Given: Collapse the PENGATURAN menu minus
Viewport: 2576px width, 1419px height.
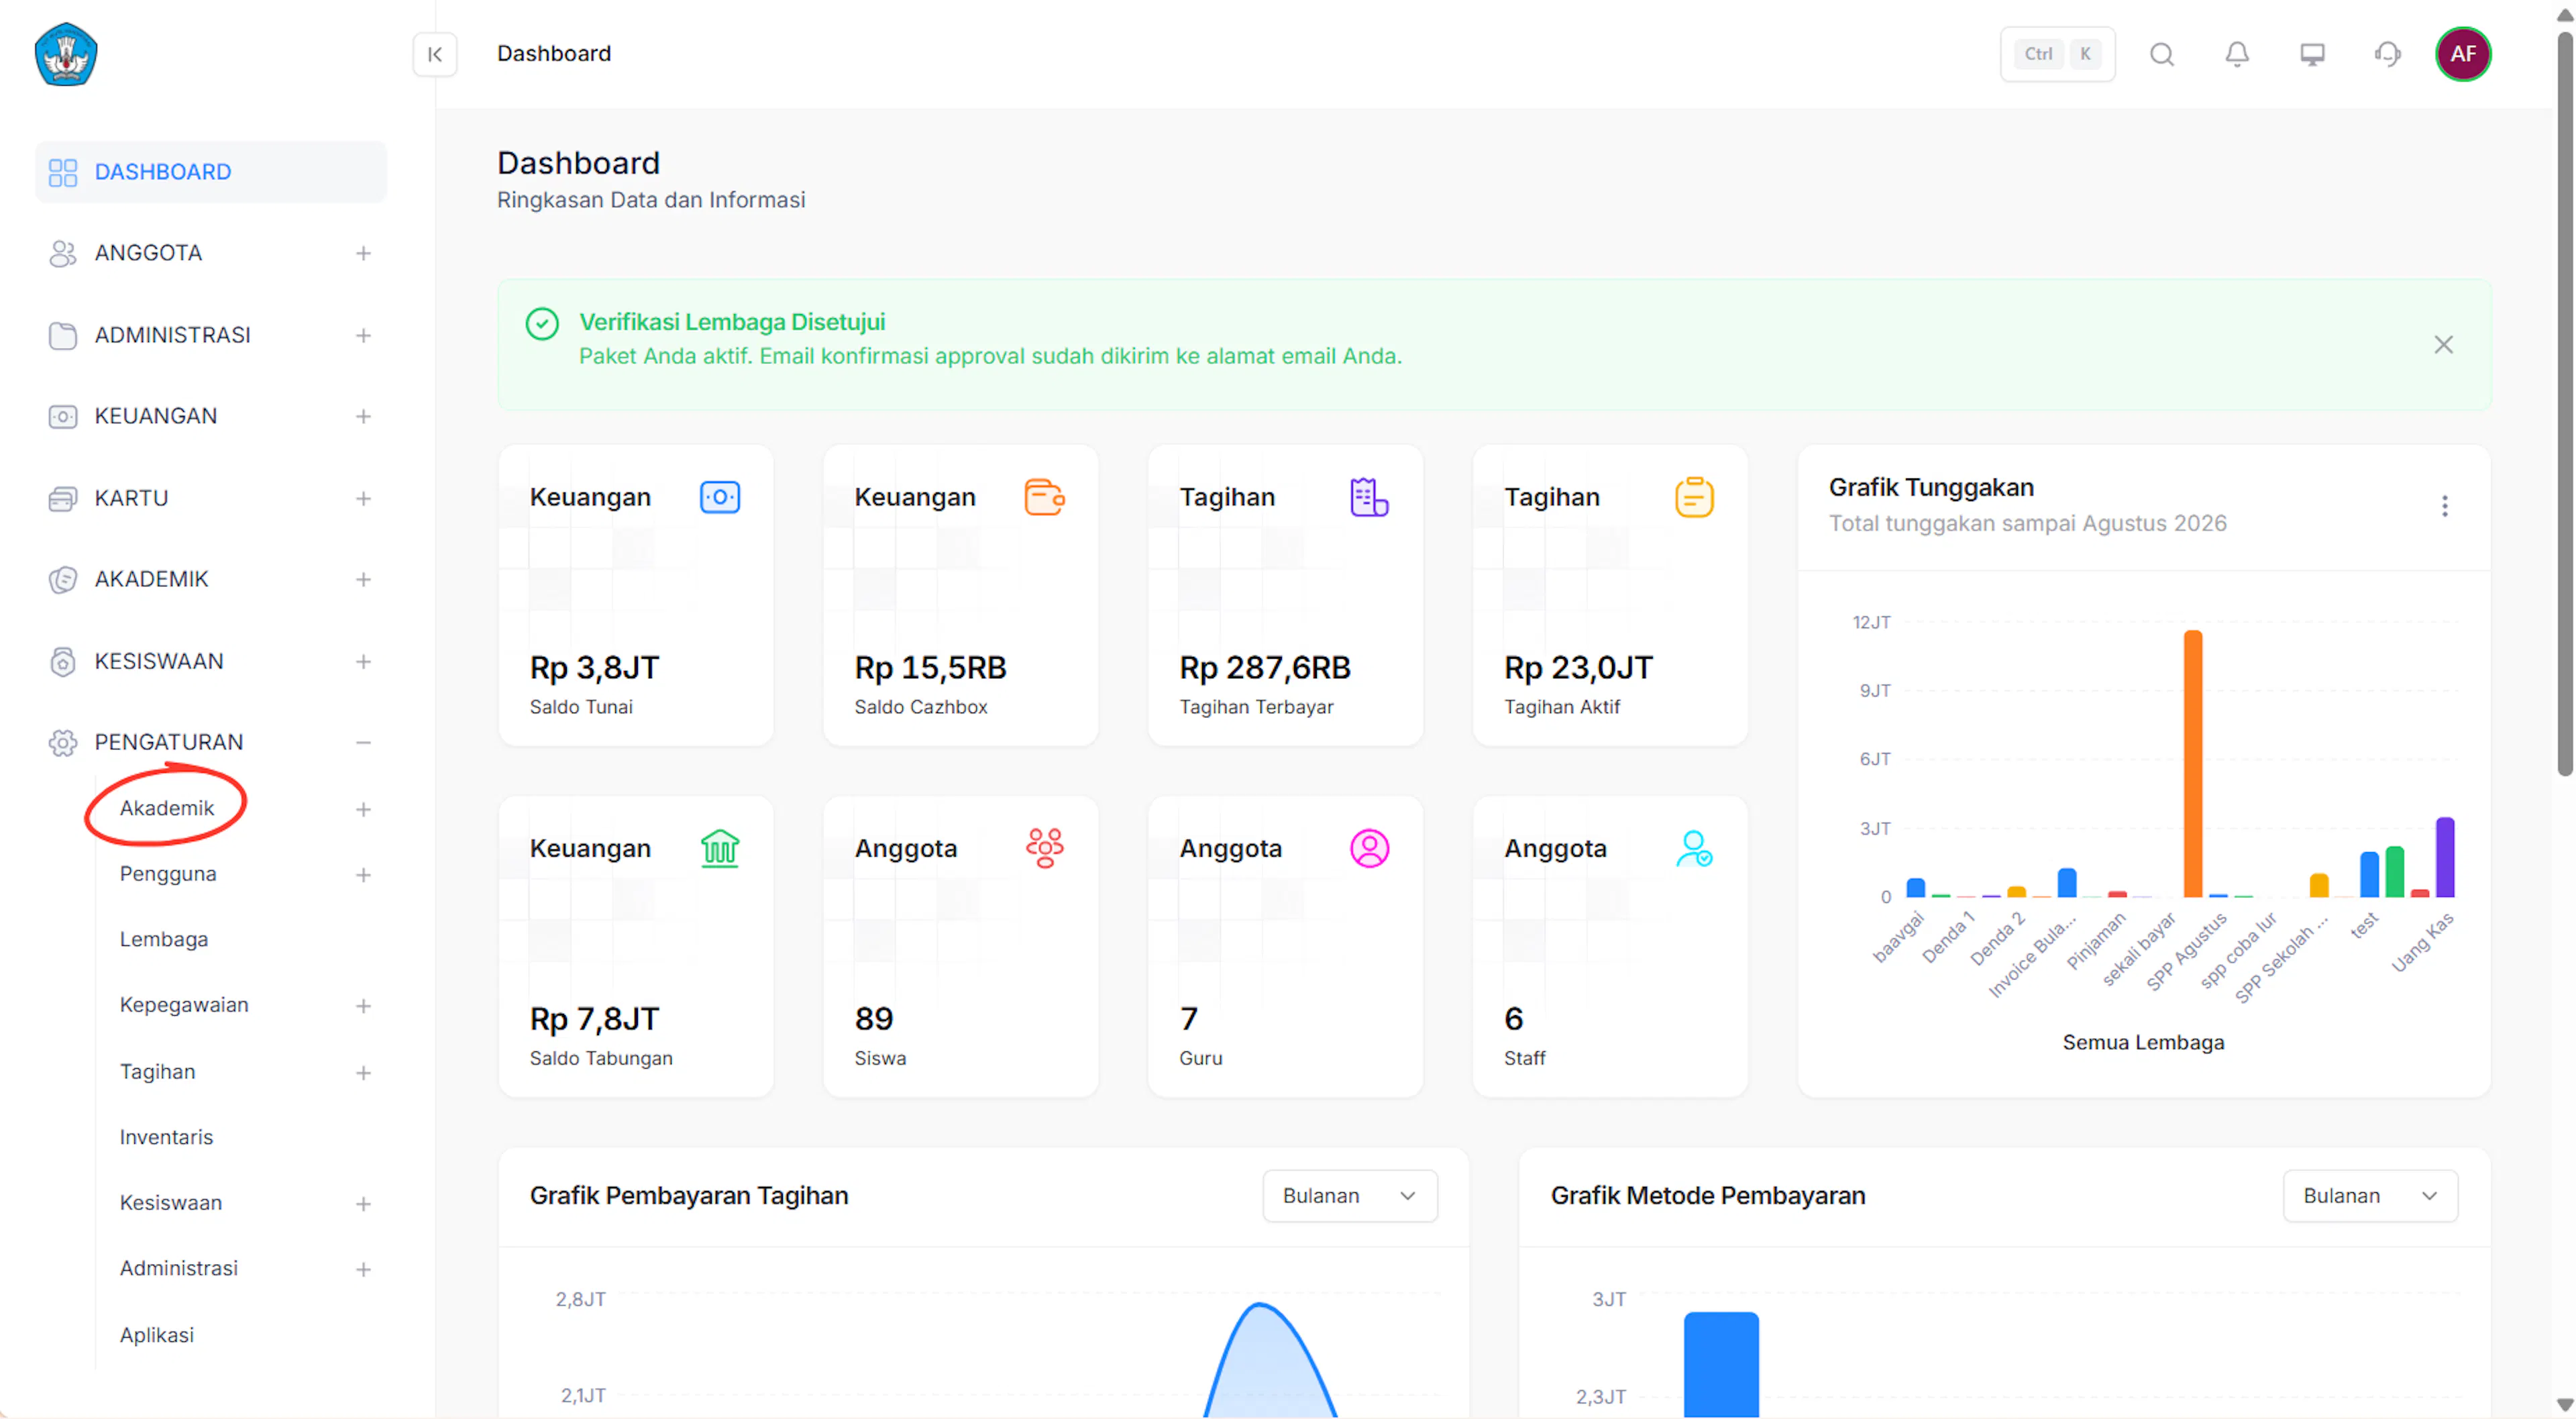Looking at the screenshot, I should [x=363, y=742].
